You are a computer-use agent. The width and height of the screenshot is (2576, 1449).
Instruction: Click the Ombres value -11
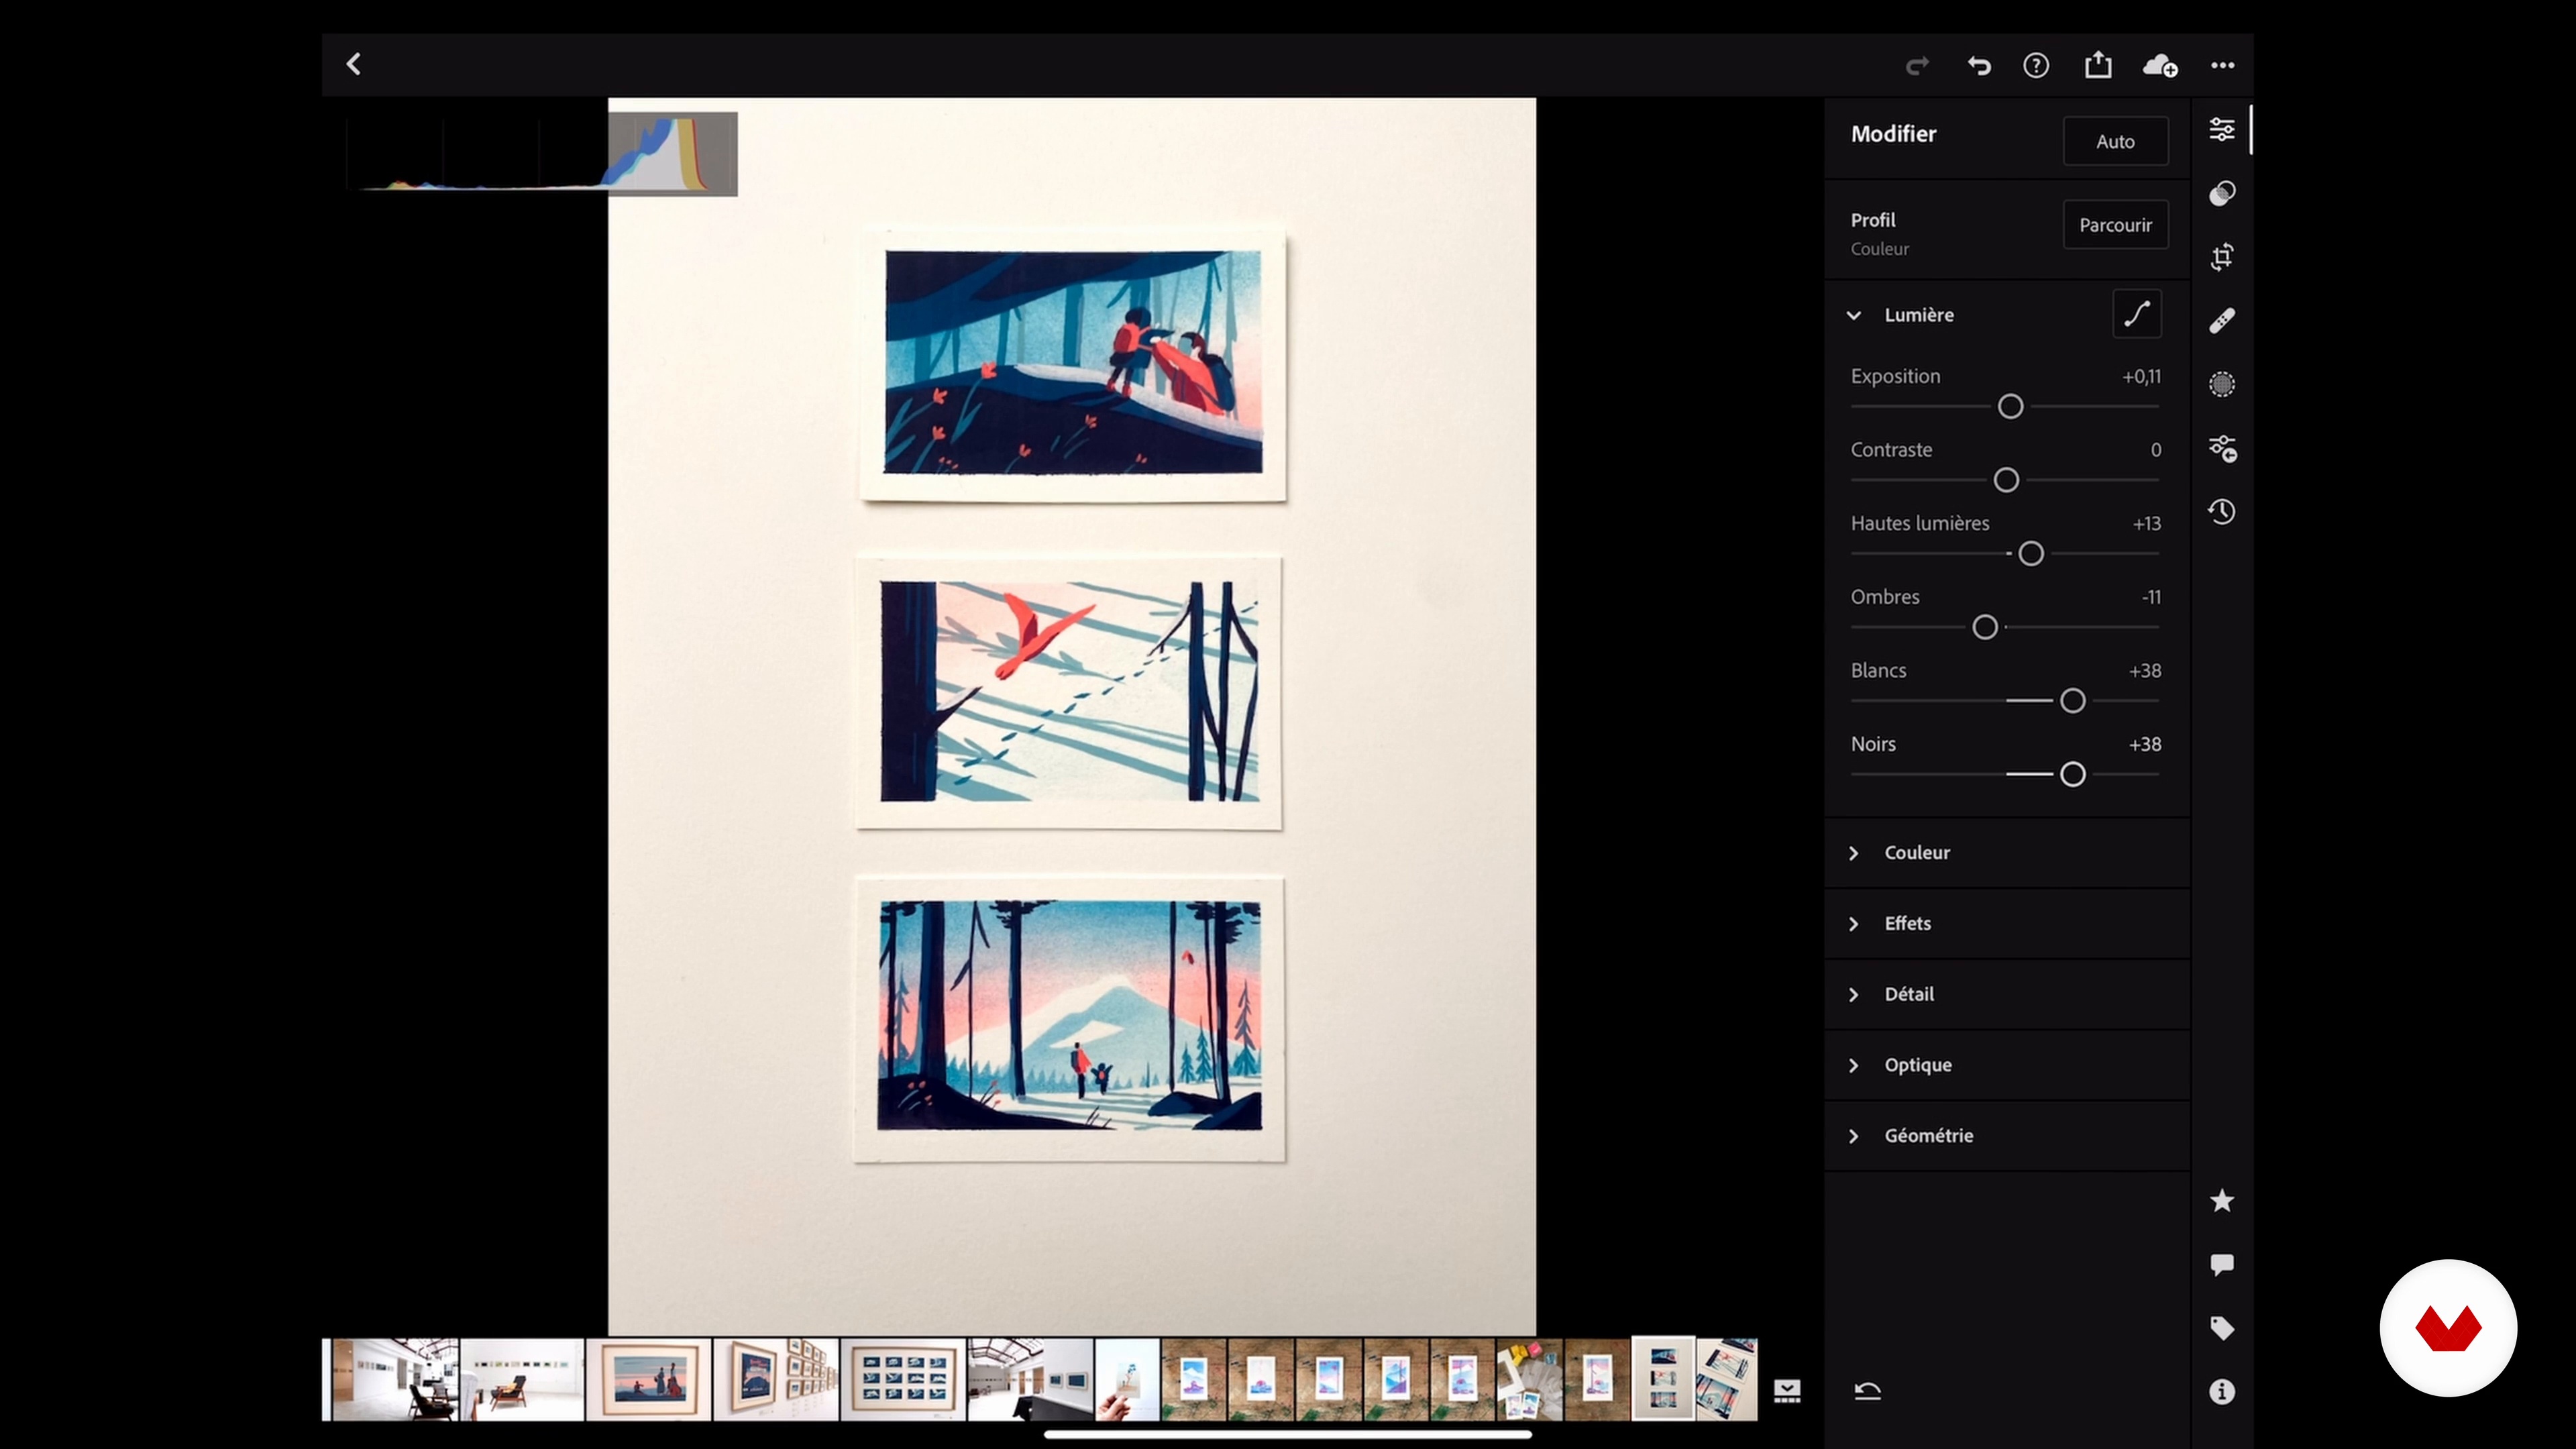point(2151,597)
